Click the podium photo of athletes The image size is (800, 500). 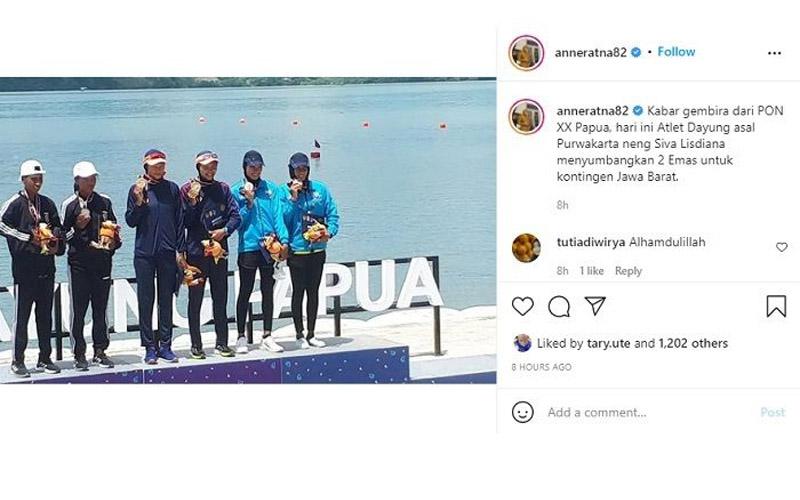click(248, 231)
